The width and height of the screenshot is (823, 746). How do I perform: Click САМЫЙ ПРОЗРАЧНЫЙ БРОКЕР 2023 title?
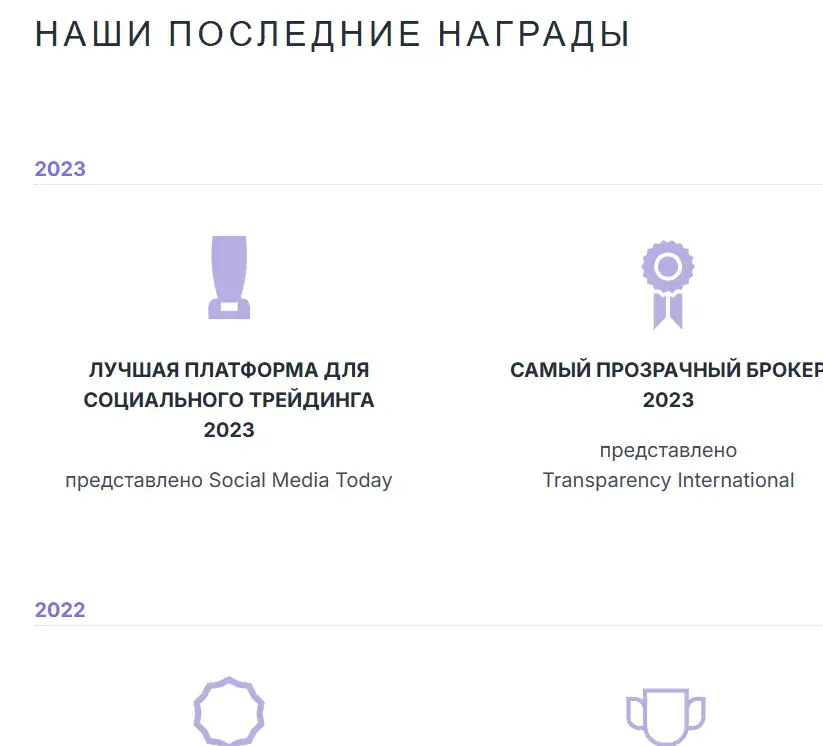(x=667, y=385)
